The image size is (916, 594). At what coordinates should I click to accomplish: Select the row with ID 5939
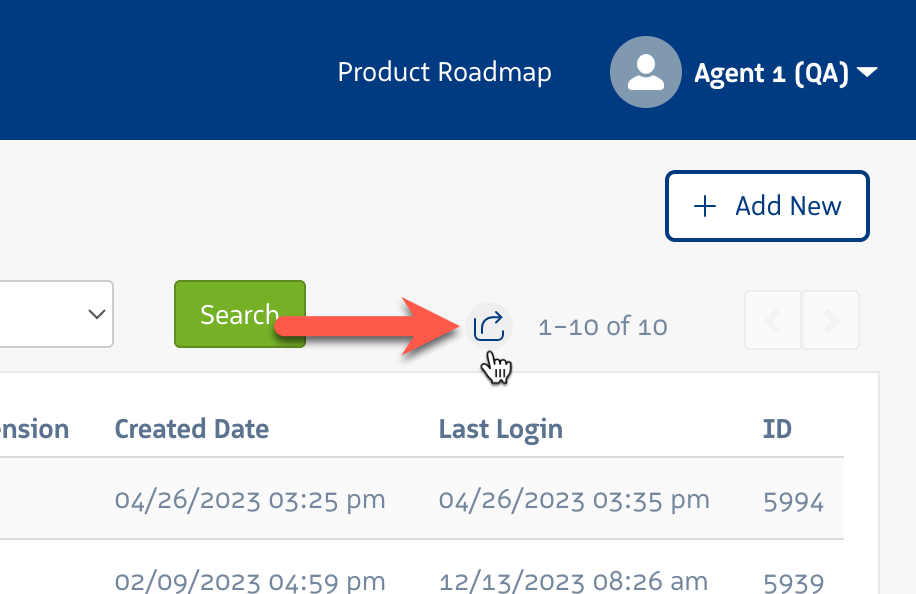pos(793,580)
